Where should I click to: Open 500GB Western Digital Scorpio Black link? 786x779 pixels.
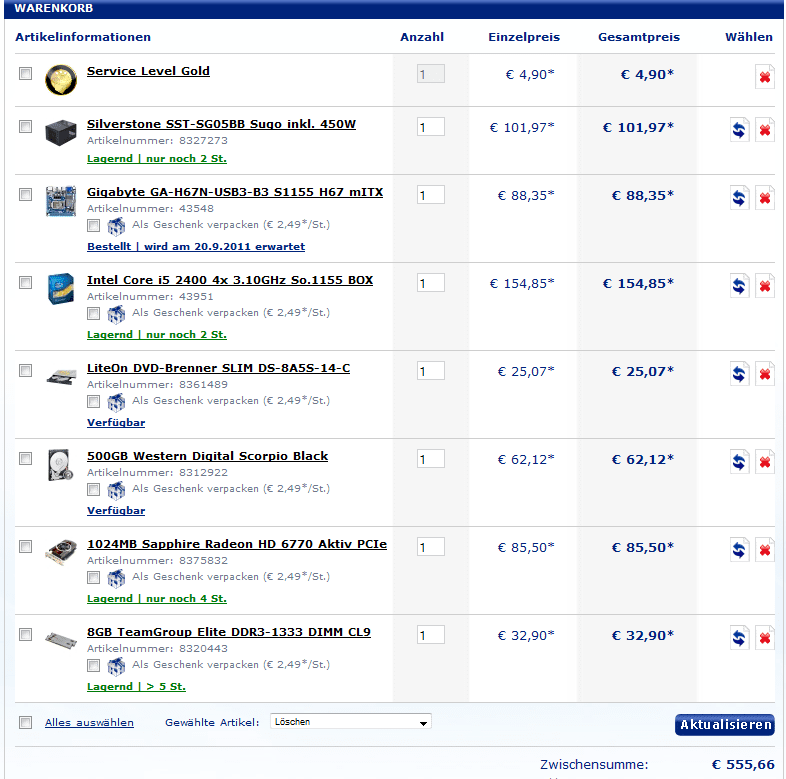click(207, 456)
